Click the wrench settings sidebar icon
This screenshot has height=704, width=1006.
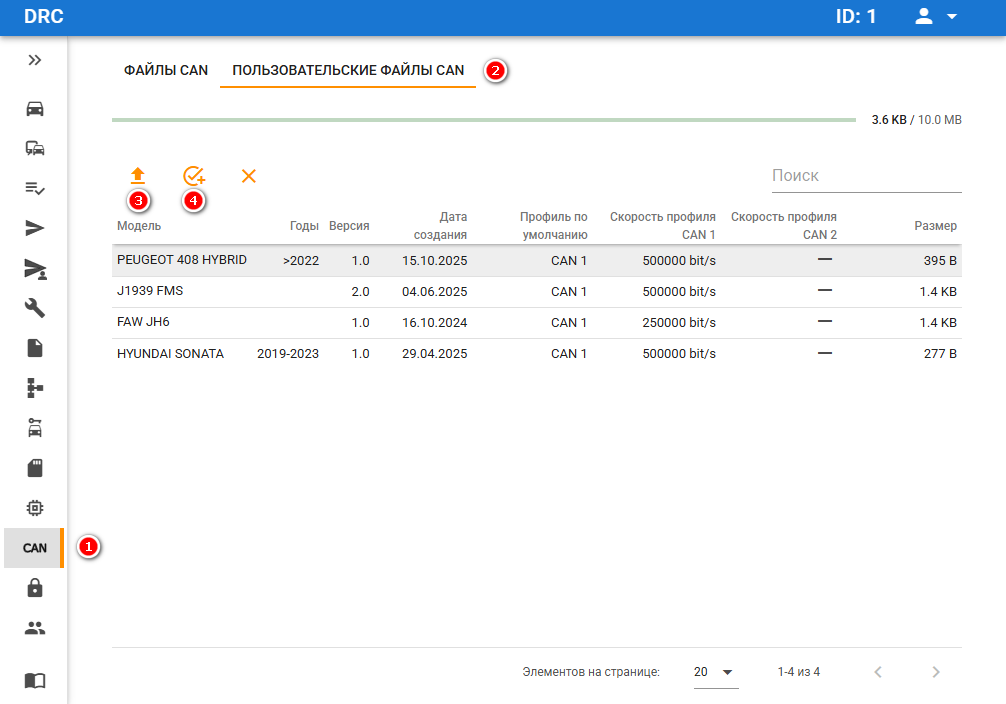tap(35, 308)
